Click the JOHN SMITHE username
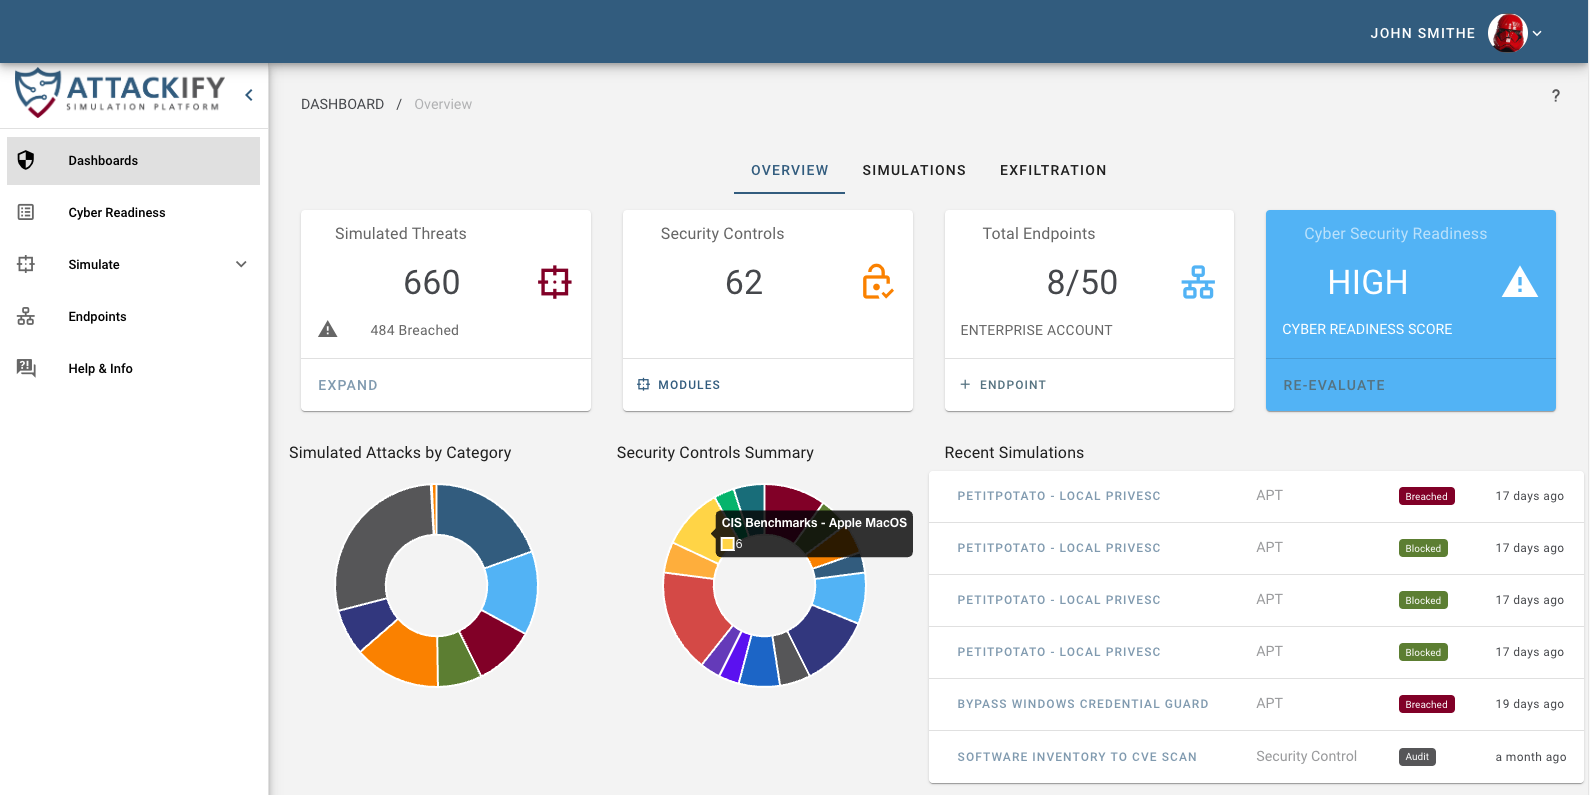Viewport: 1590px width, 795px height. (1422, 33)
